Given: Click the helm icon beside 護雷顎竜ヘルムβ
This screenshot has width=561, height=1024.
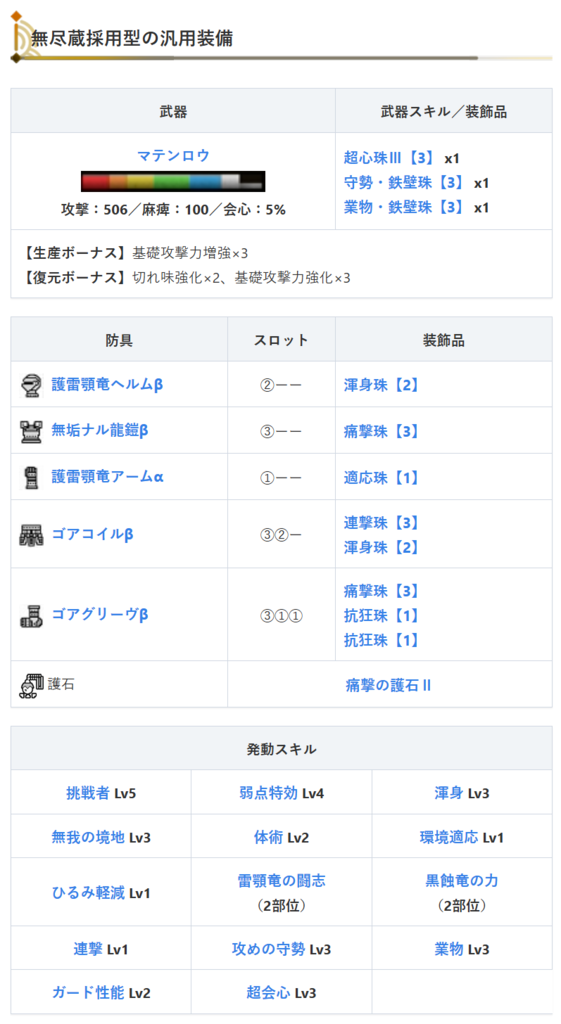Looking at the screenshot, I should click(31, 385).
